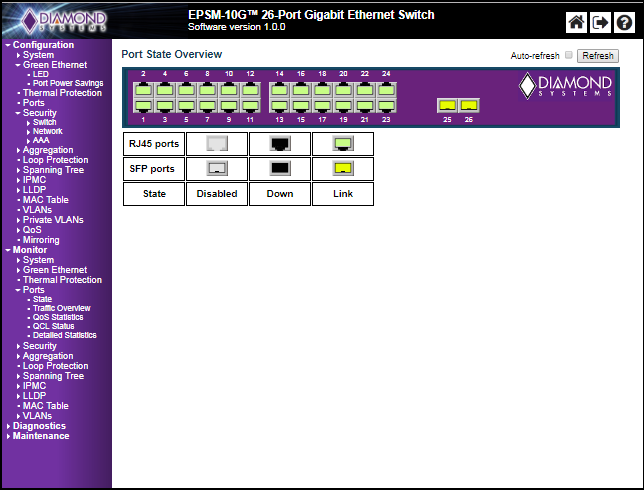Go to the Home page icon
Viewport: 644px width, 490px height.
pos(576,22)
